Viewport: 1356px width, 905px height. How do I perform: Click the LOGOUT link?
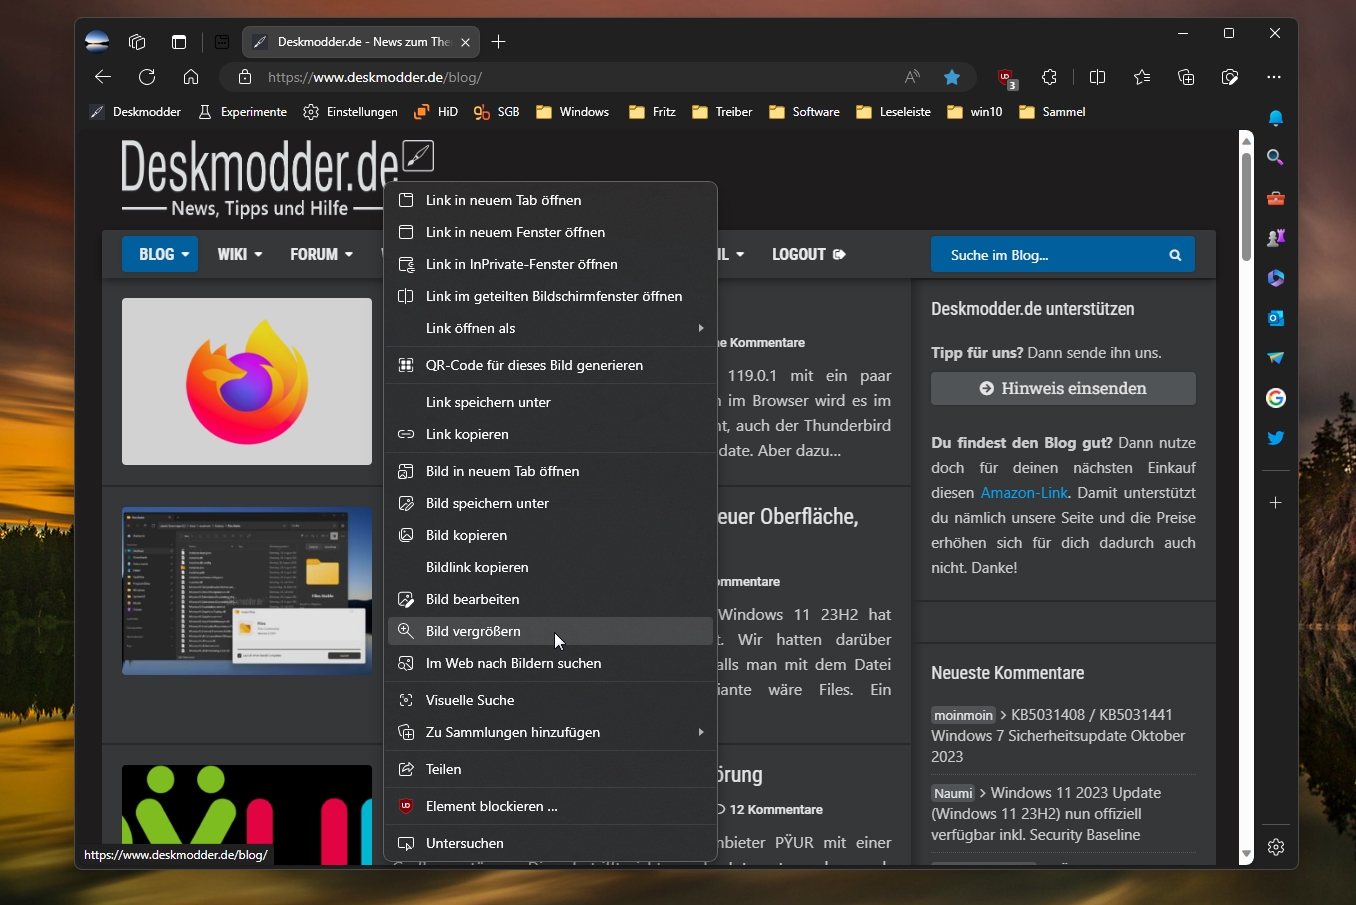tap(809, 254)
